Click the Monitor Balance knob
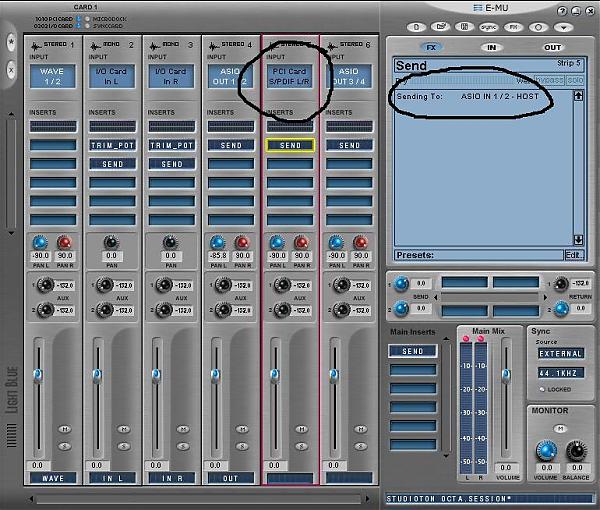Image resolution: width=600 pixels, height=510 pixels. tap(575, 451)
